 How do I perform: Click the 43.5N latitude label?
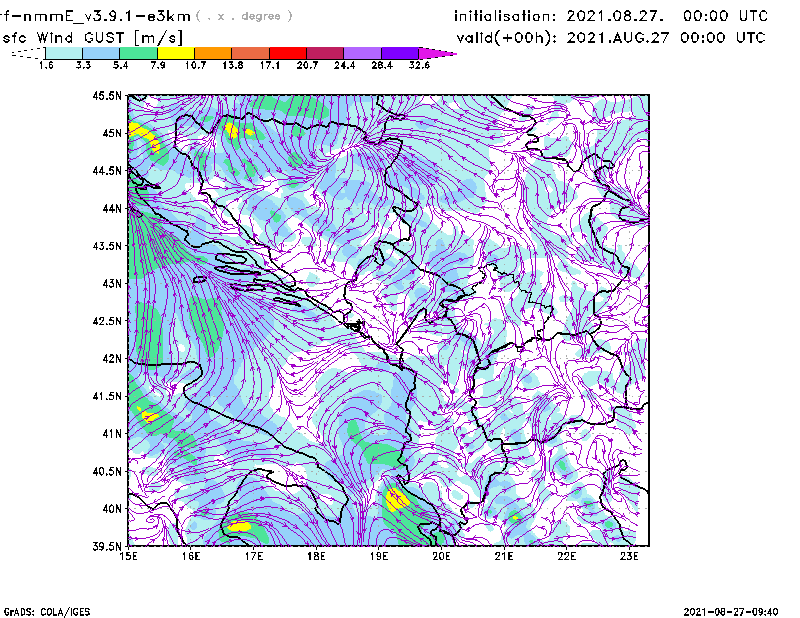(107, 246)
